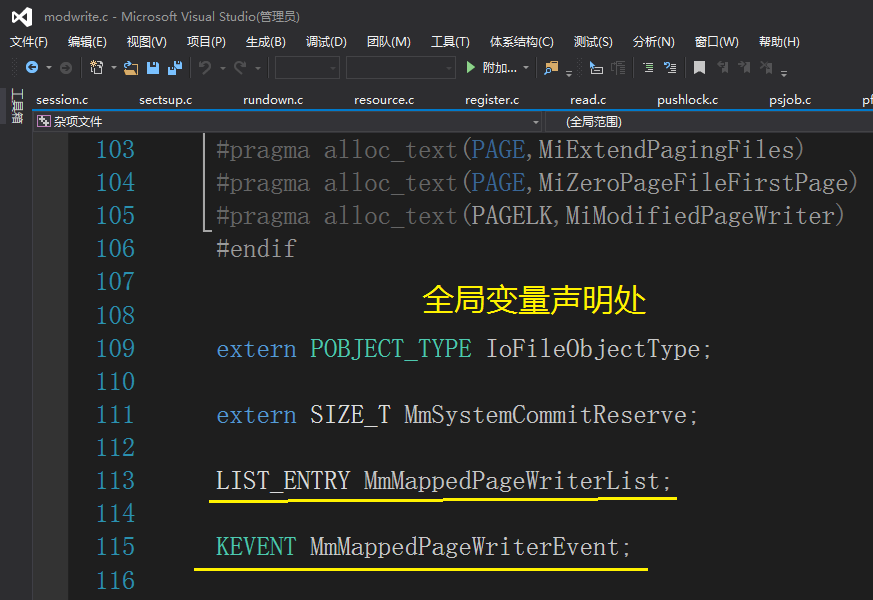Click the quick info toolbar icon next to search
Image resolution: width=873 pixels, height=600 pixels.
[596, 68]
